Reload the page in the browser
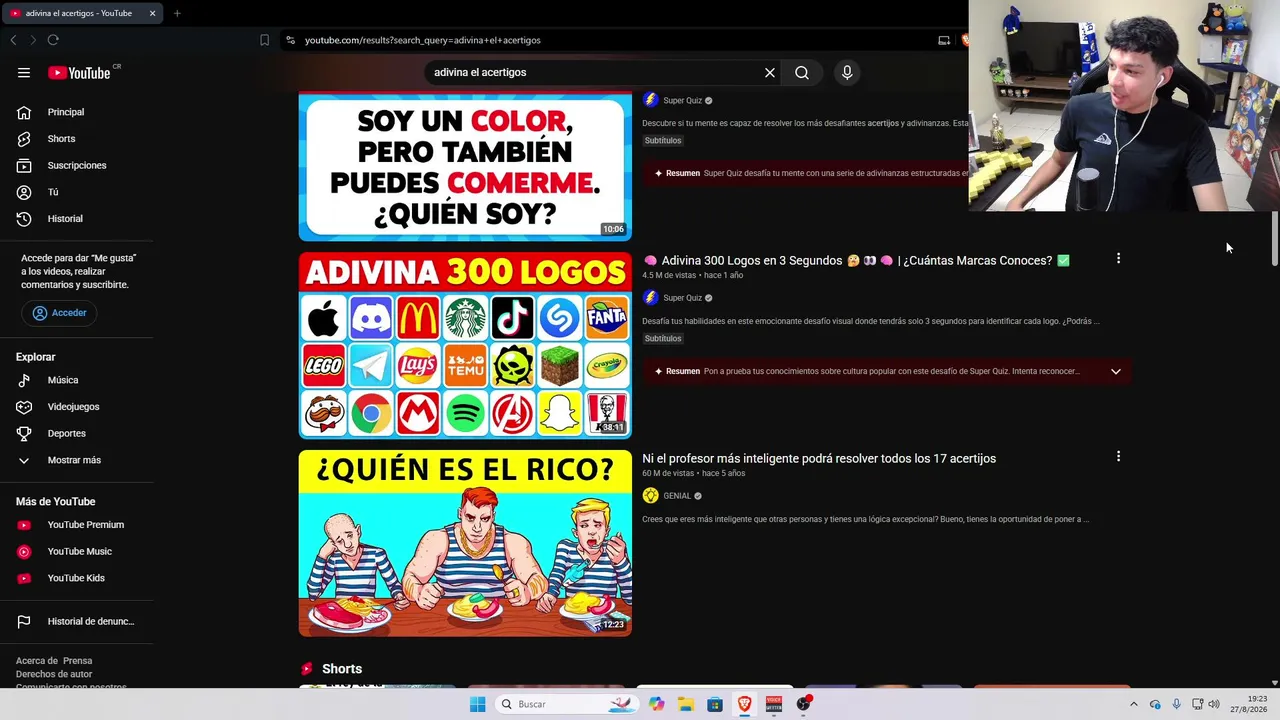 (53, 40)
